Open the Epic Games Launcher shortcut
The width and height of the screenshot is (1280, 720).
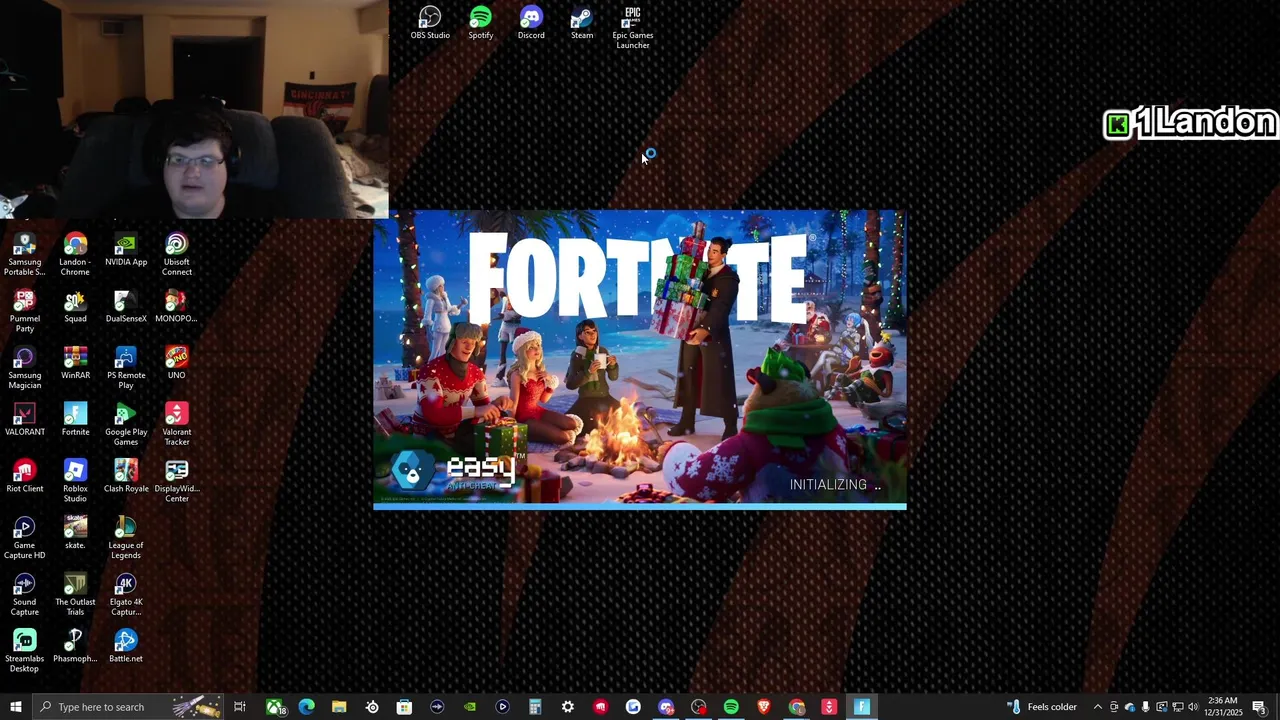click(633, 28)
